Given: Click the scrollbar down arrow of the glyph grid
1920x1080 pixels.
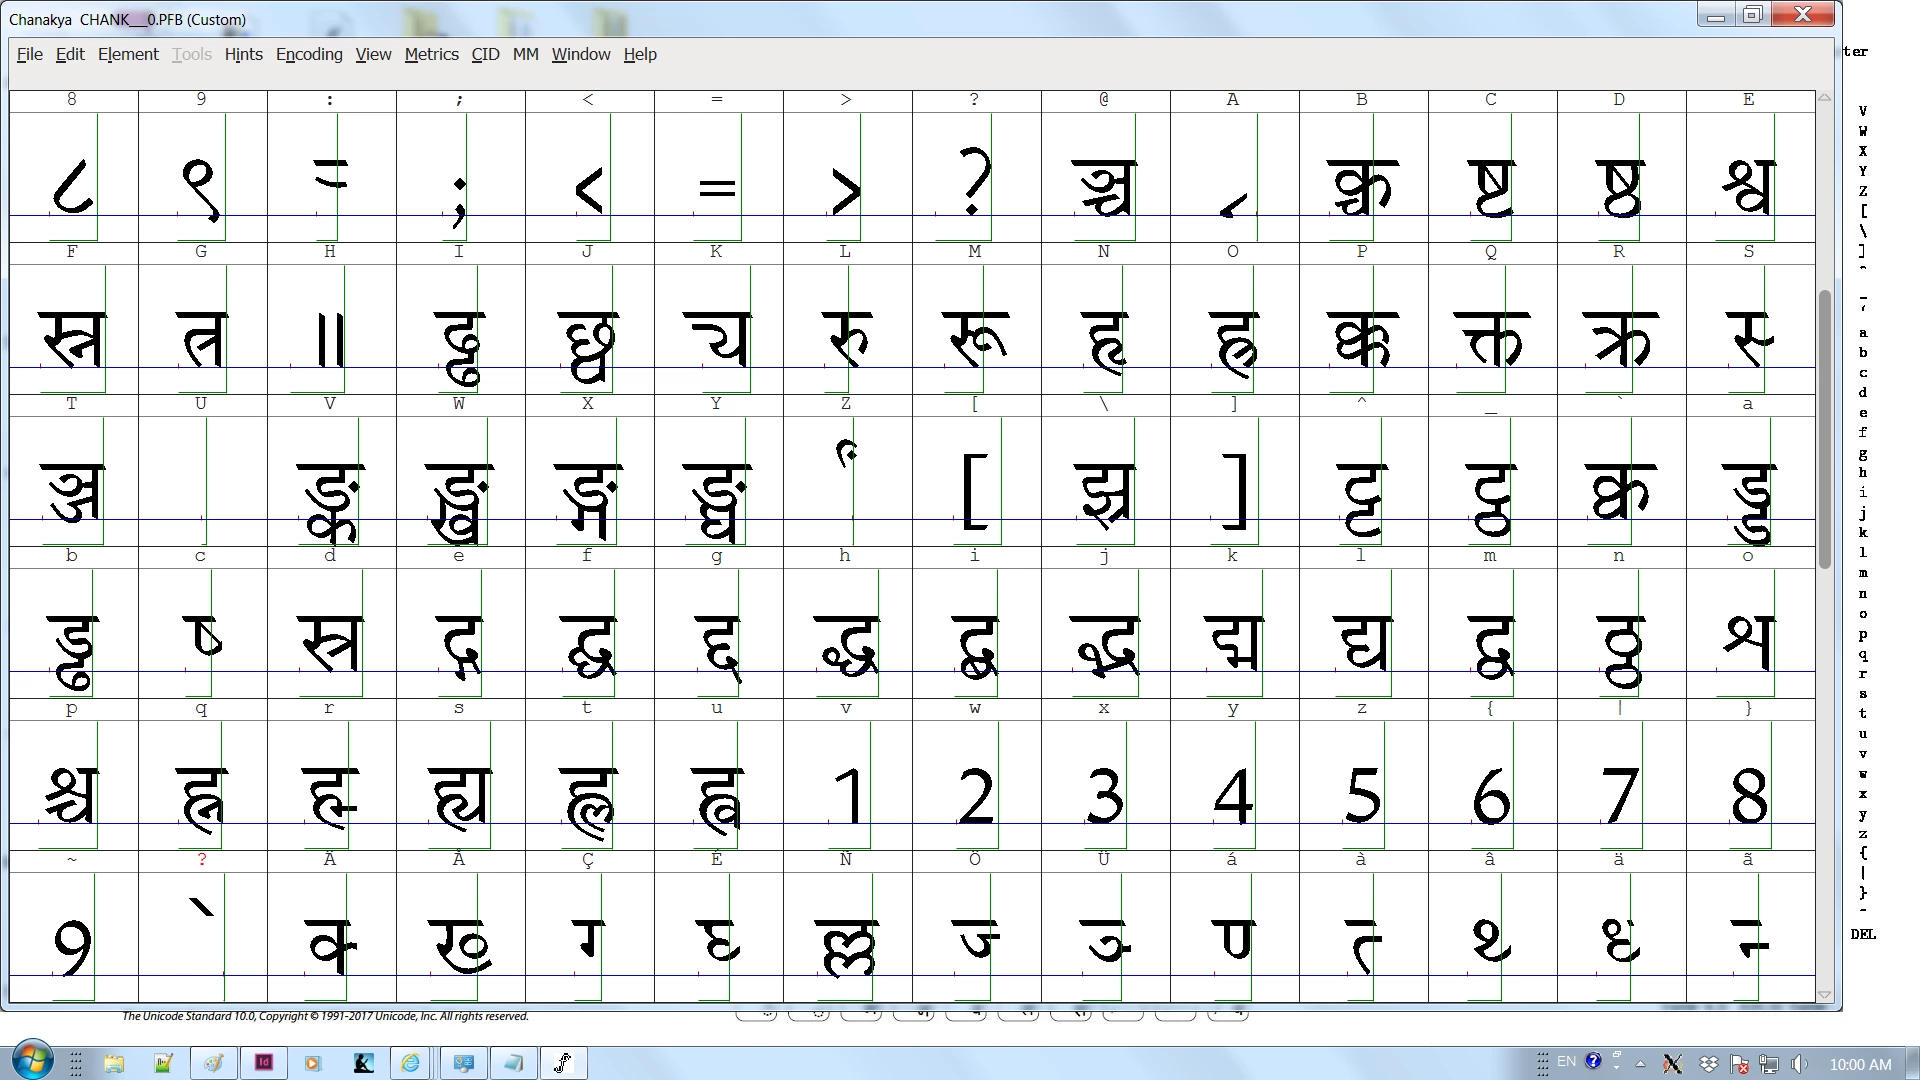Looking at the screenshot, I should point(1824,995).
